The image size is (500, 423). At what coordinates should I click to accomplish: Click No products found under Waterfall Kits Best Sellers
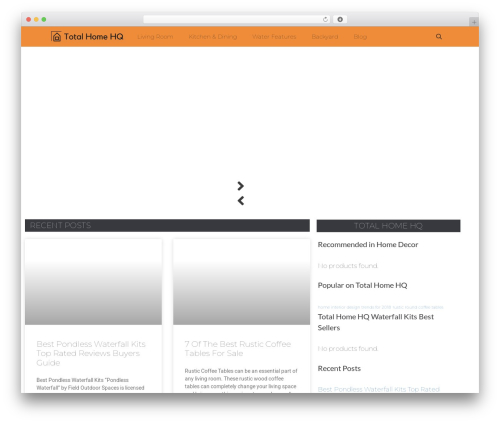coord(348,349)
